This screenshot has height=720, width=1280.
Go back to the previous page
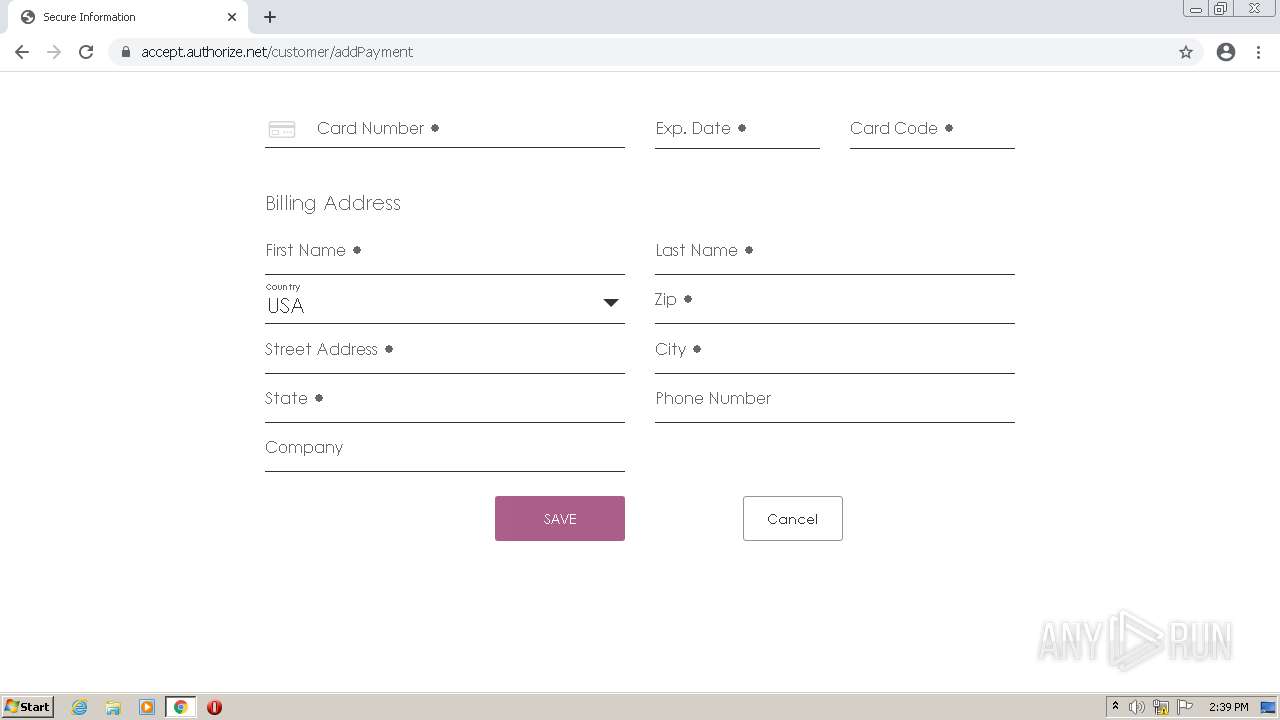[22, 52]
